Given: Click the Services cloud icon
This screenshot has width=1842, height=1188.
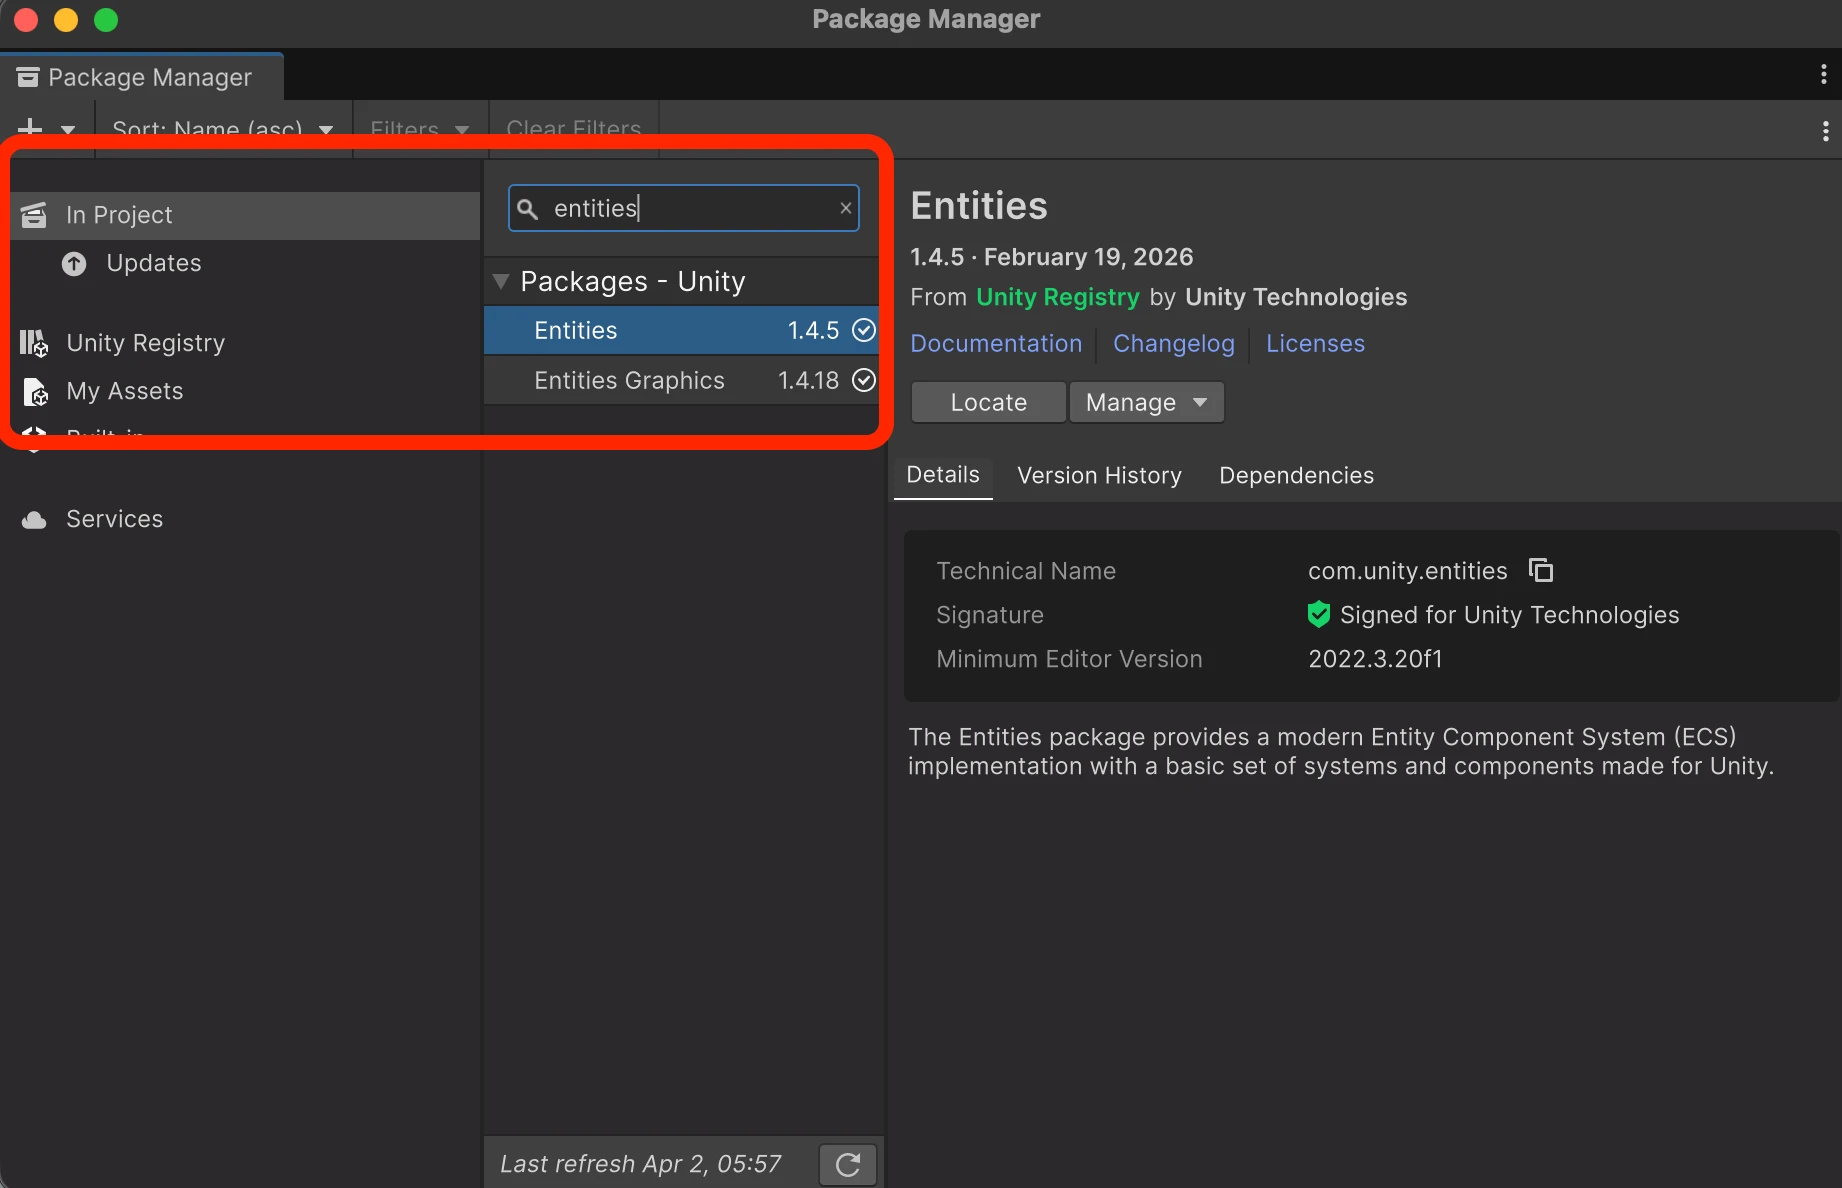Looking at the screenshot, I should tap(34, 520).
